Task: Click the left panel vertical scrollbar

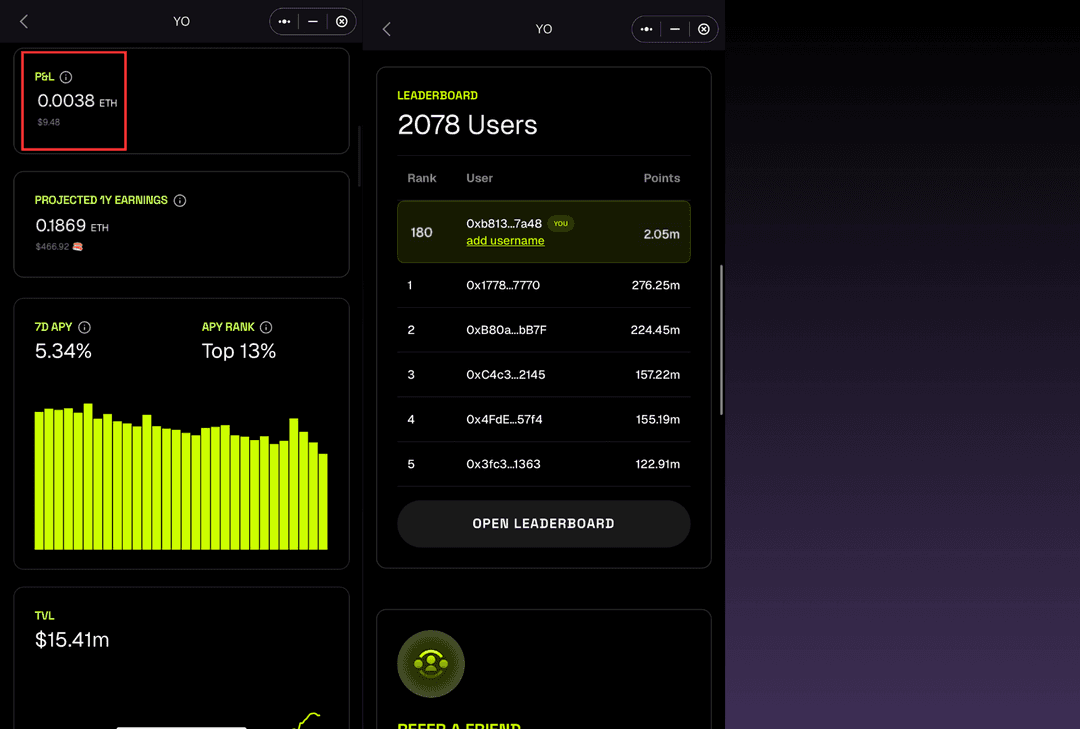Action: [360, 155]
